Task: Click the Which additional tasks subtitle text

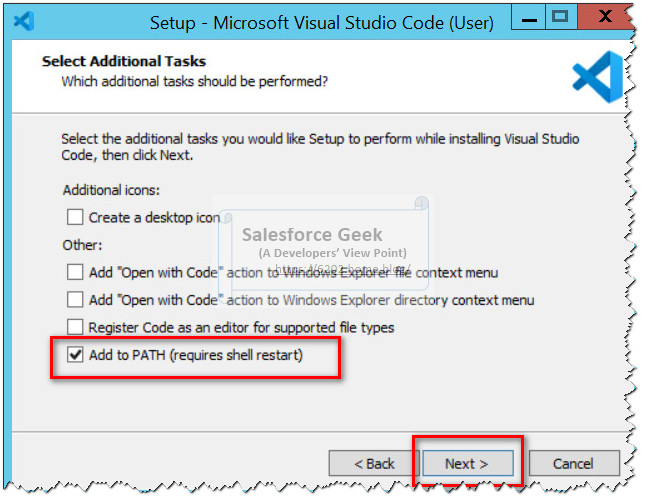Action: click(x=195, y=80)
